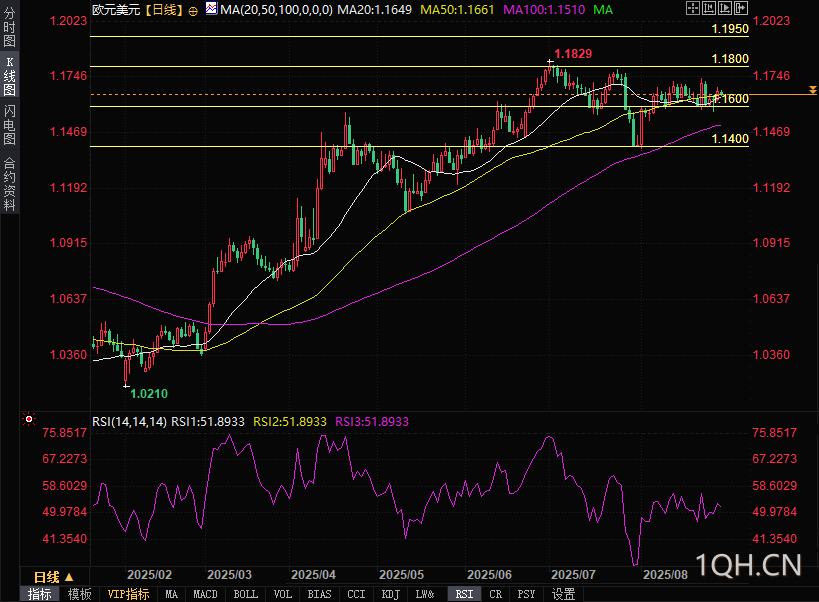Click the MA indicator chart icon in header
The height and width of the screenshot is (602, 819).
point(210,8)
